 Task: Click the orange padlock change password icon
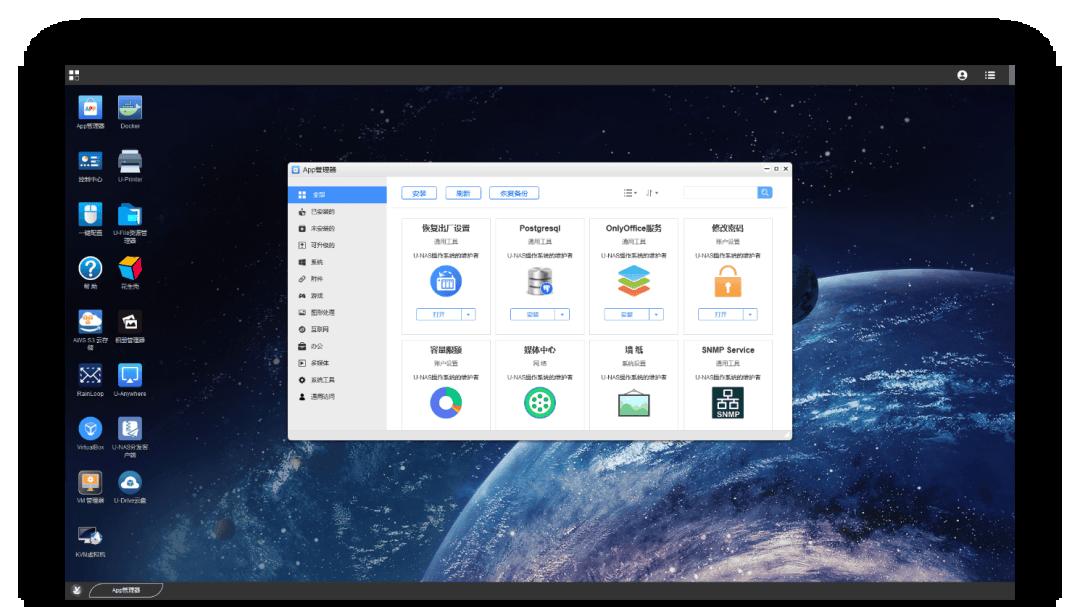click(728, 282)
